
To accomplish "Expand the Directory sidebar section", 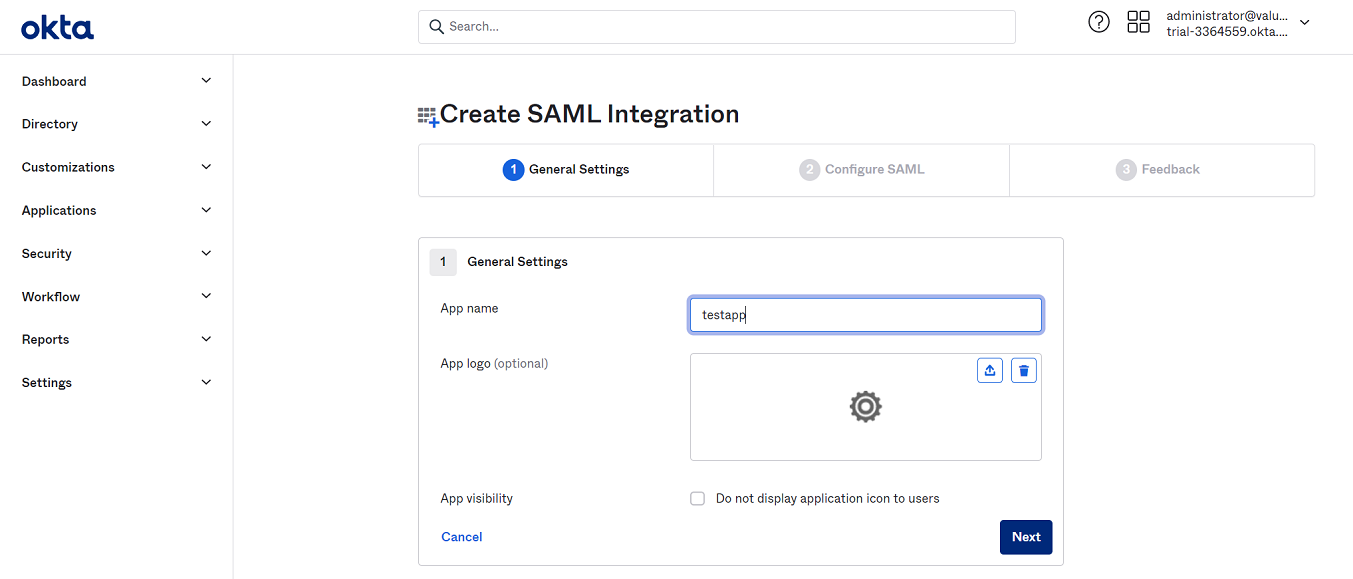I will coord(117,124).
